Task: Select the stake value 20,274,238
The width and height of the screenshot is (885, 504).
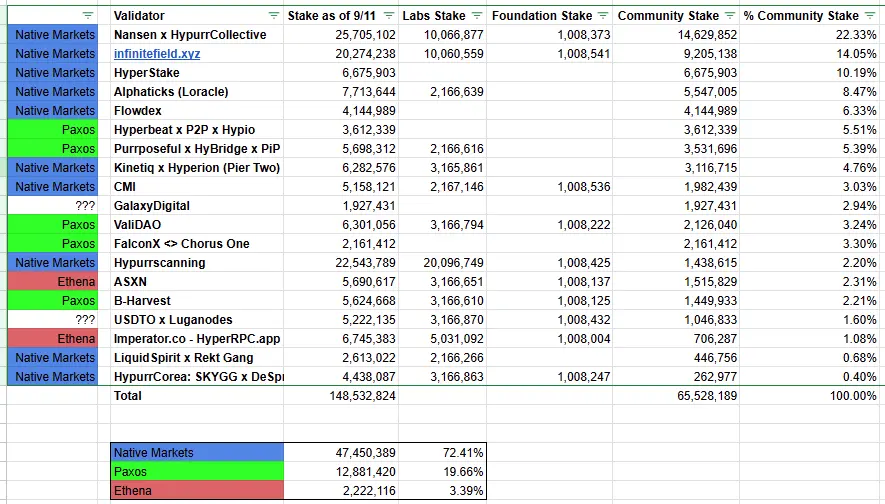Action: [341, 54]
